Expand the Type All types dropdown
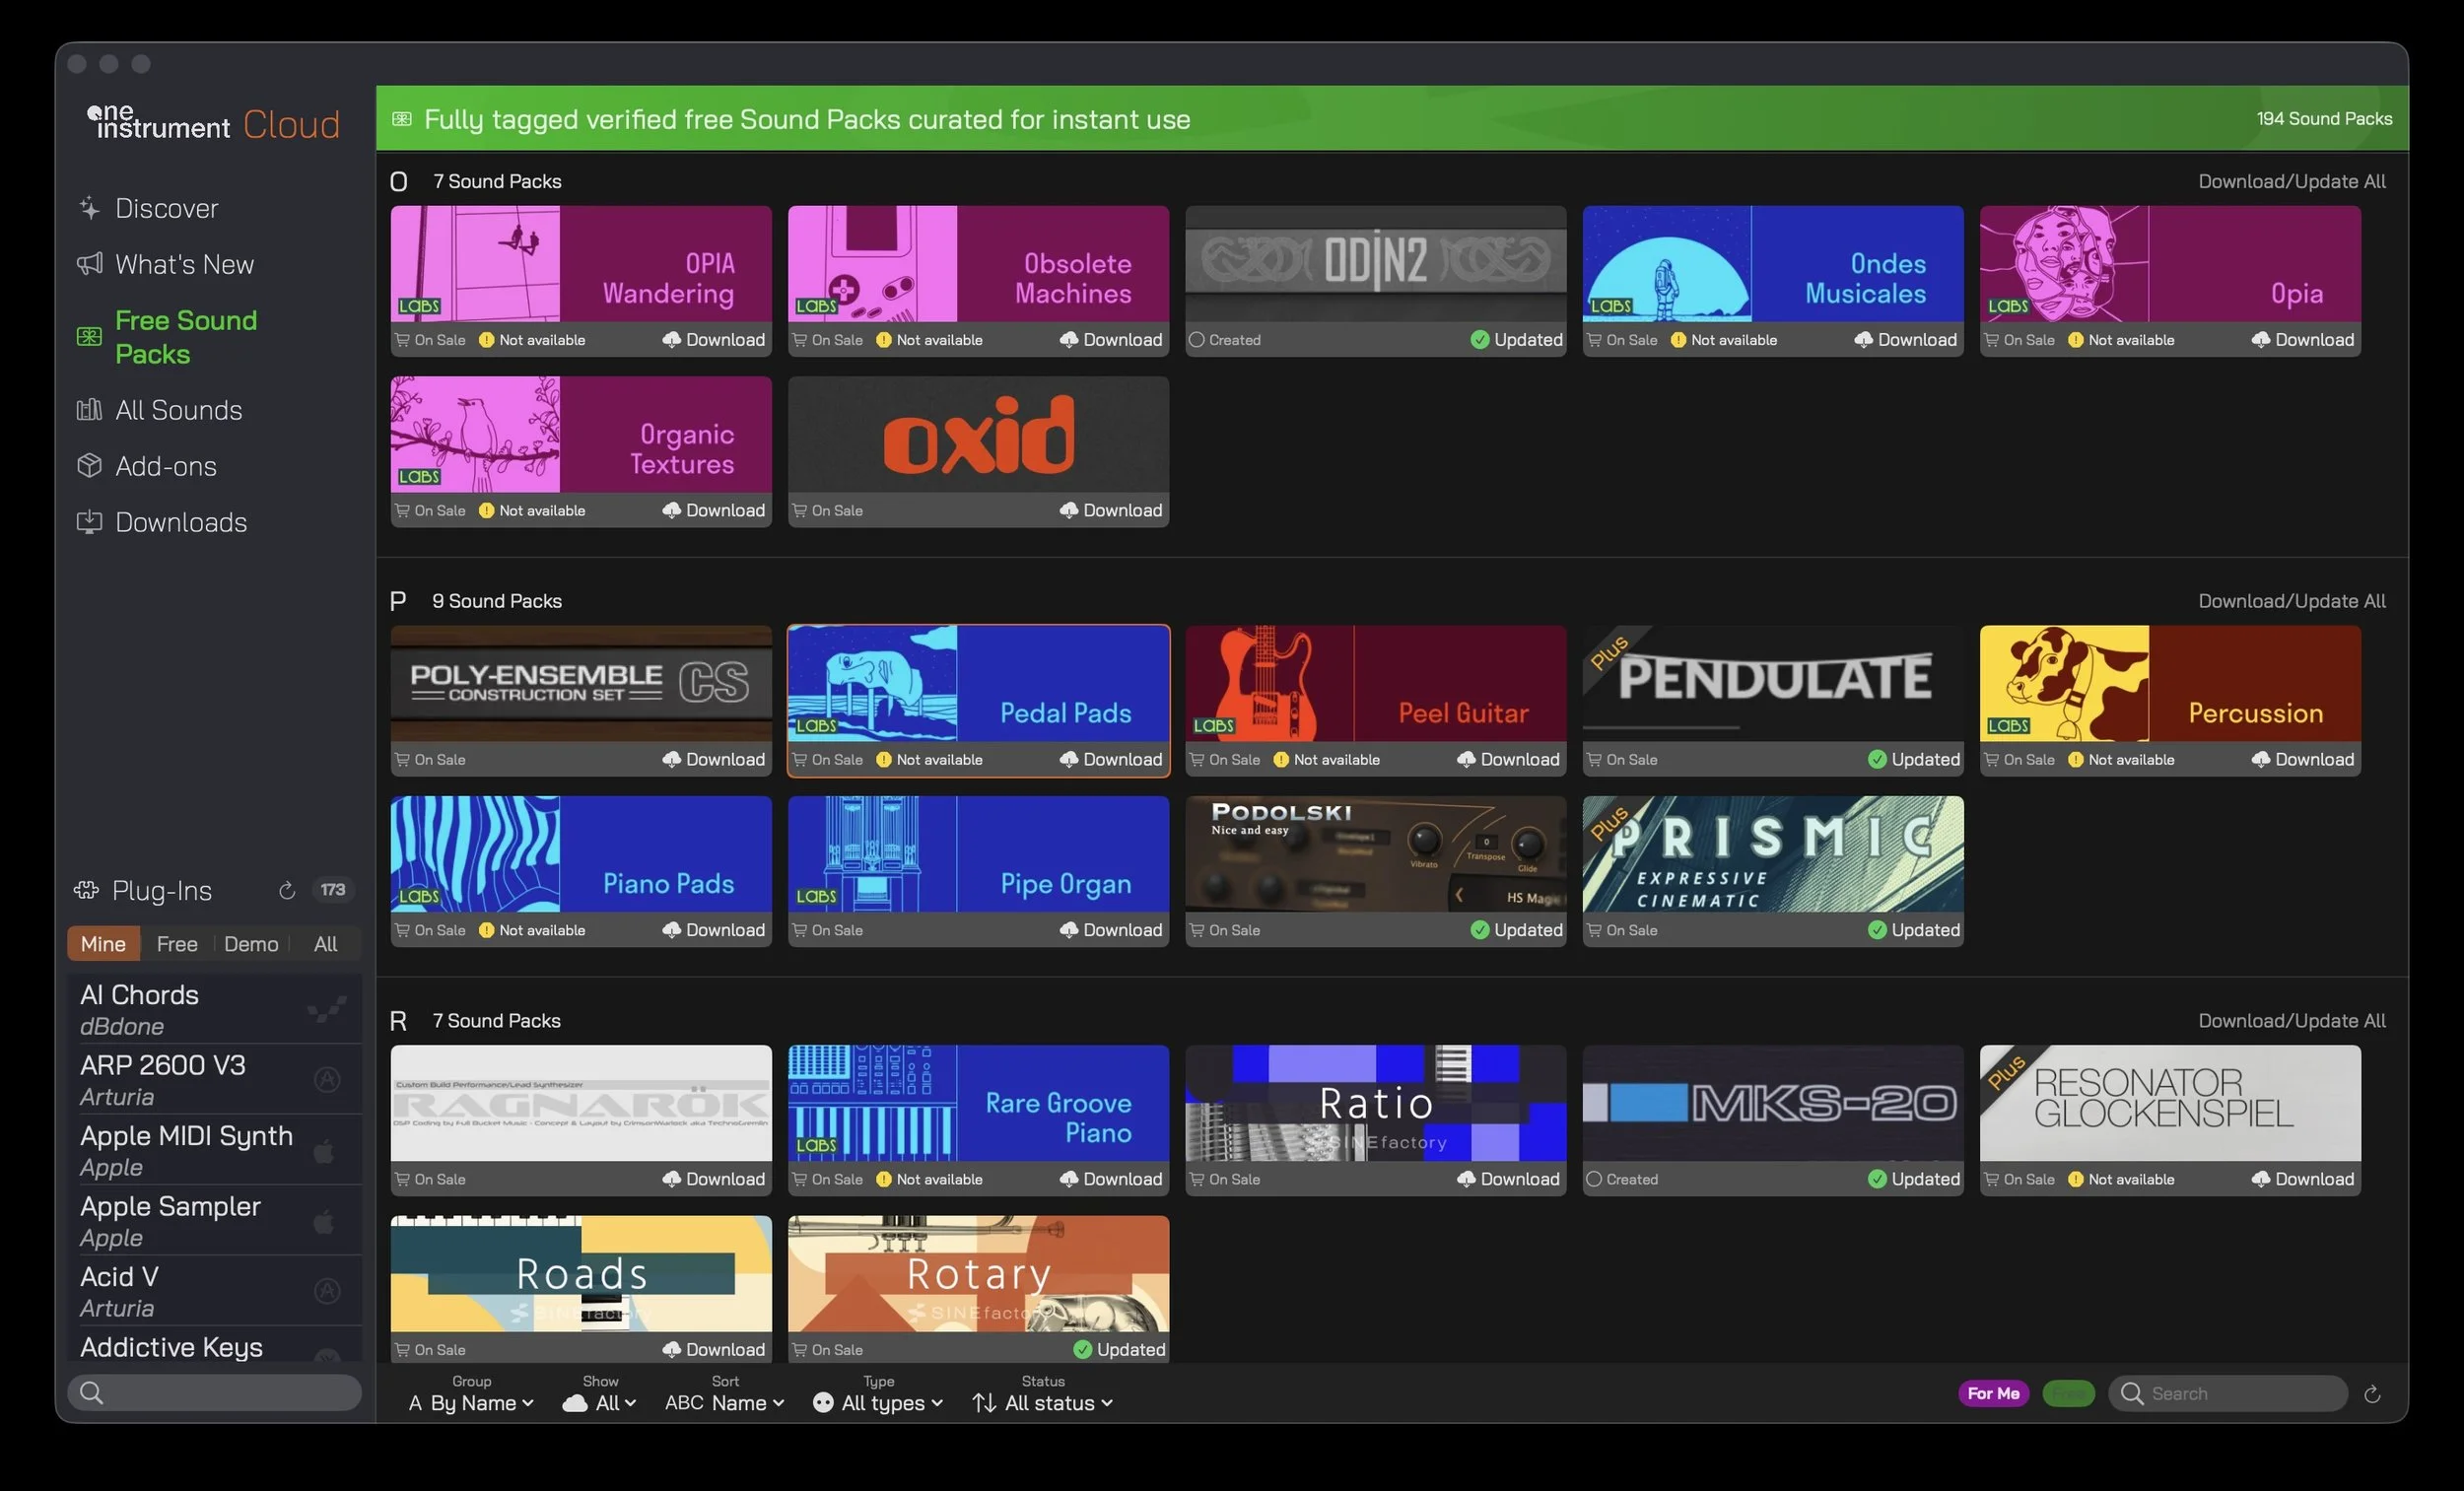The width and height of the screenshot is (2464, 1491). (x=880, y=1403)
